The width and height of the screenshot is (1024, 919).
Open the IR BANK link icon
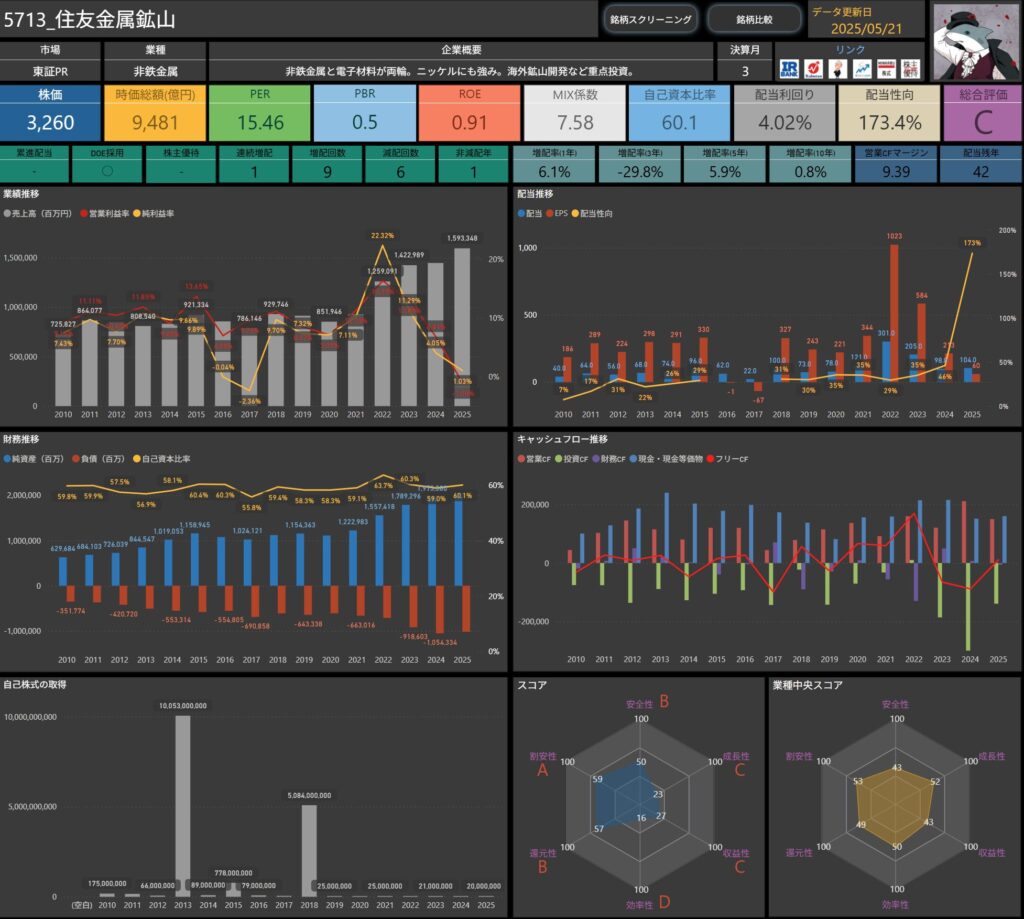(789, 69)
